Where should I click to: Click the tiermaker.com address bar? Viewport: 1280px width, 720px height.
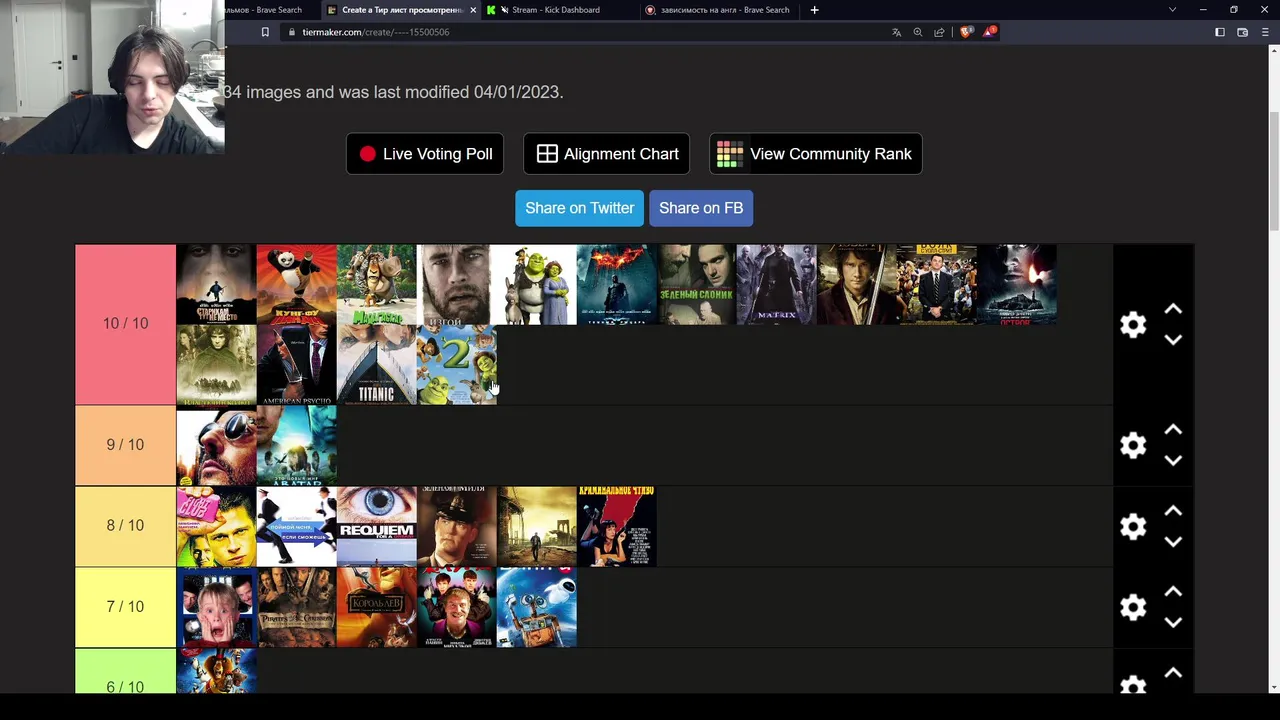[580, 32]
